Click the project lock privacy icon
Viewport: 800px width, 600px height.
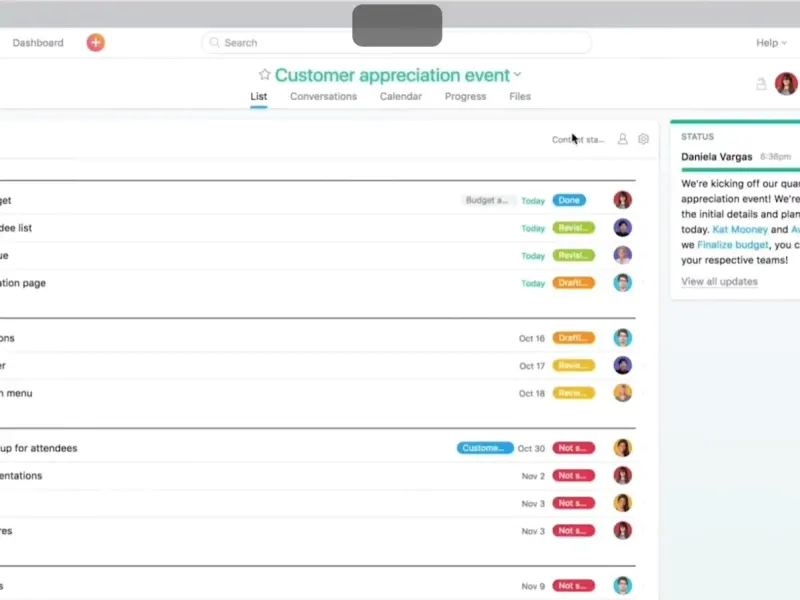coord(761,85)
